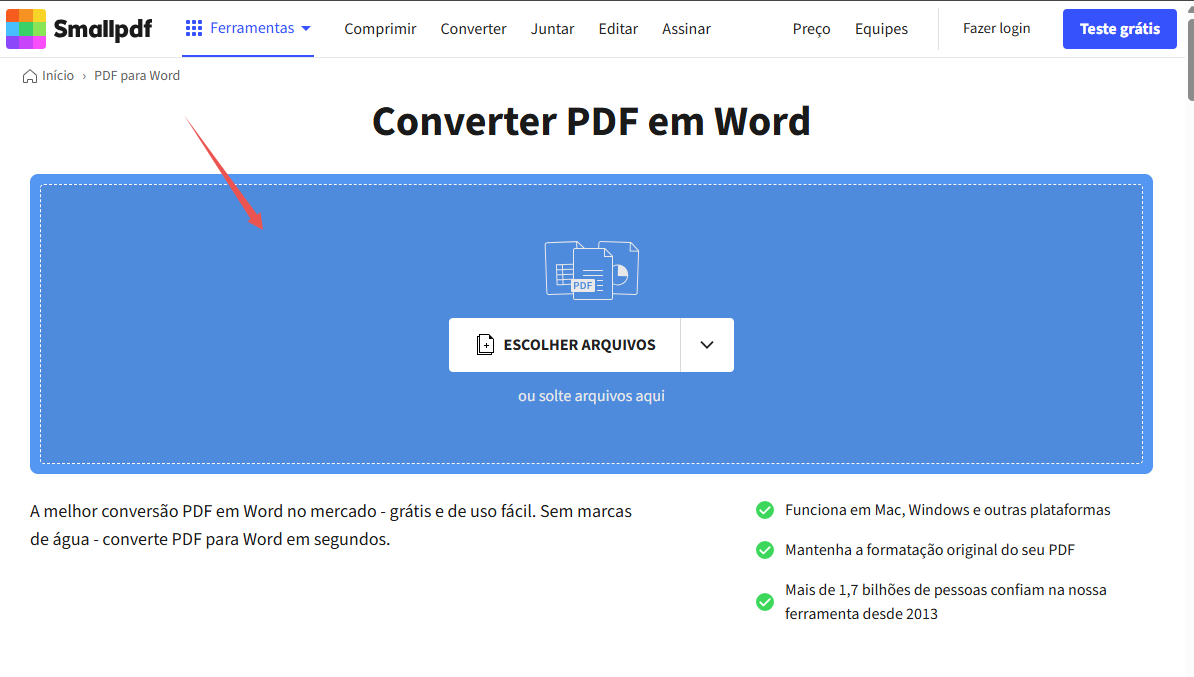
Task: Open the Converter menu item
Action: (473, 29)
